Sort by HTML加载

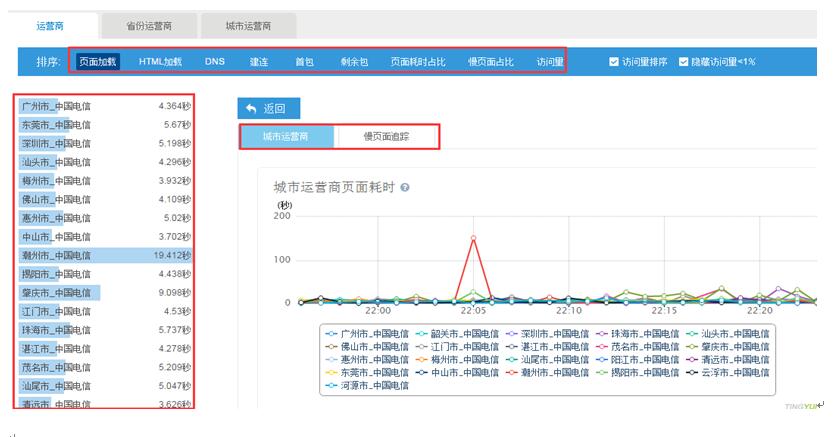point(160,62)
